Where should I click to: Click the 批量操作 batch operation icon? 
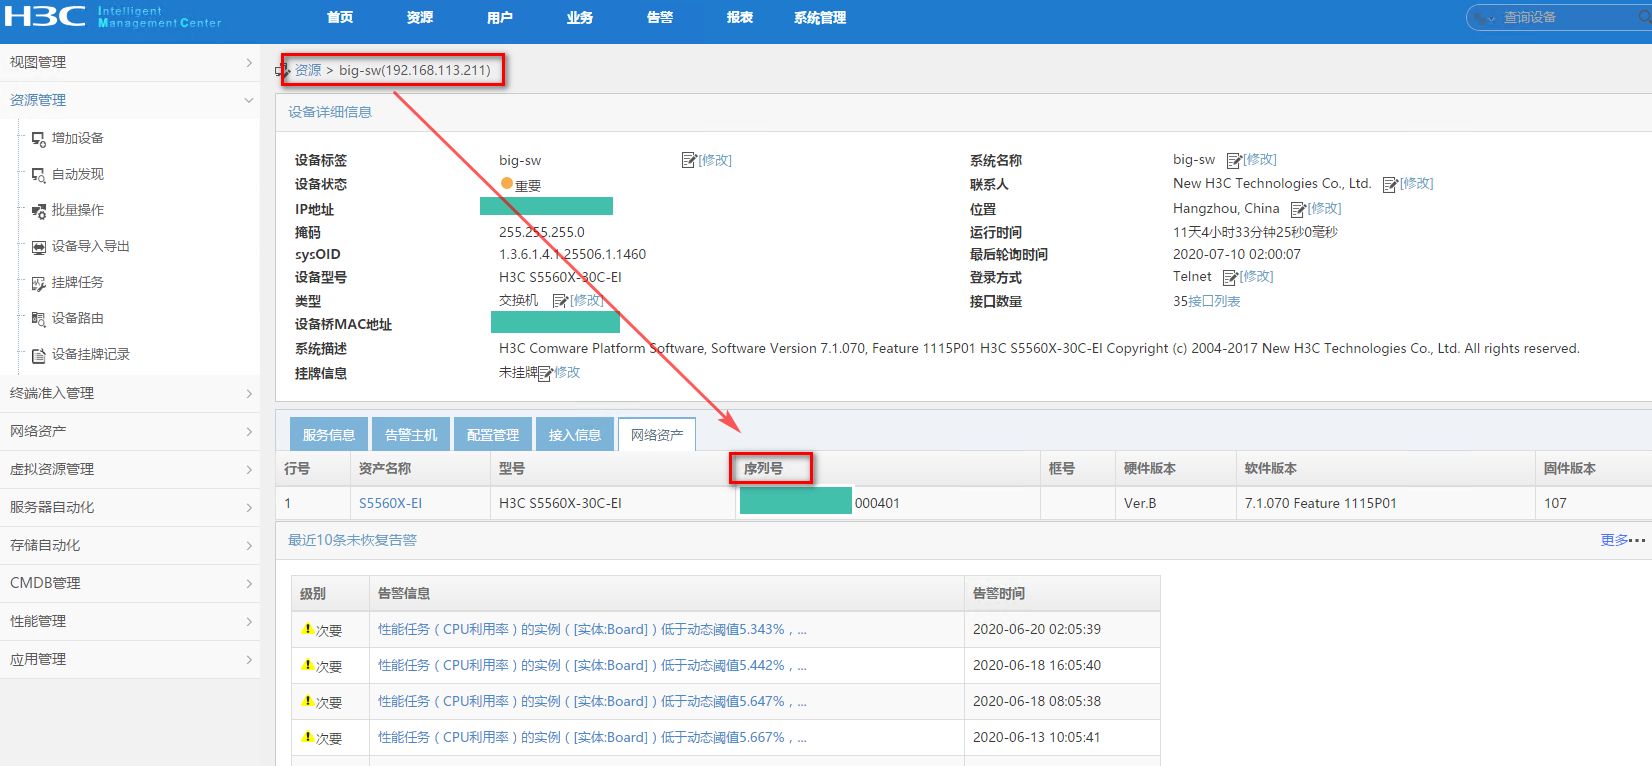click(x=39, y=211)
